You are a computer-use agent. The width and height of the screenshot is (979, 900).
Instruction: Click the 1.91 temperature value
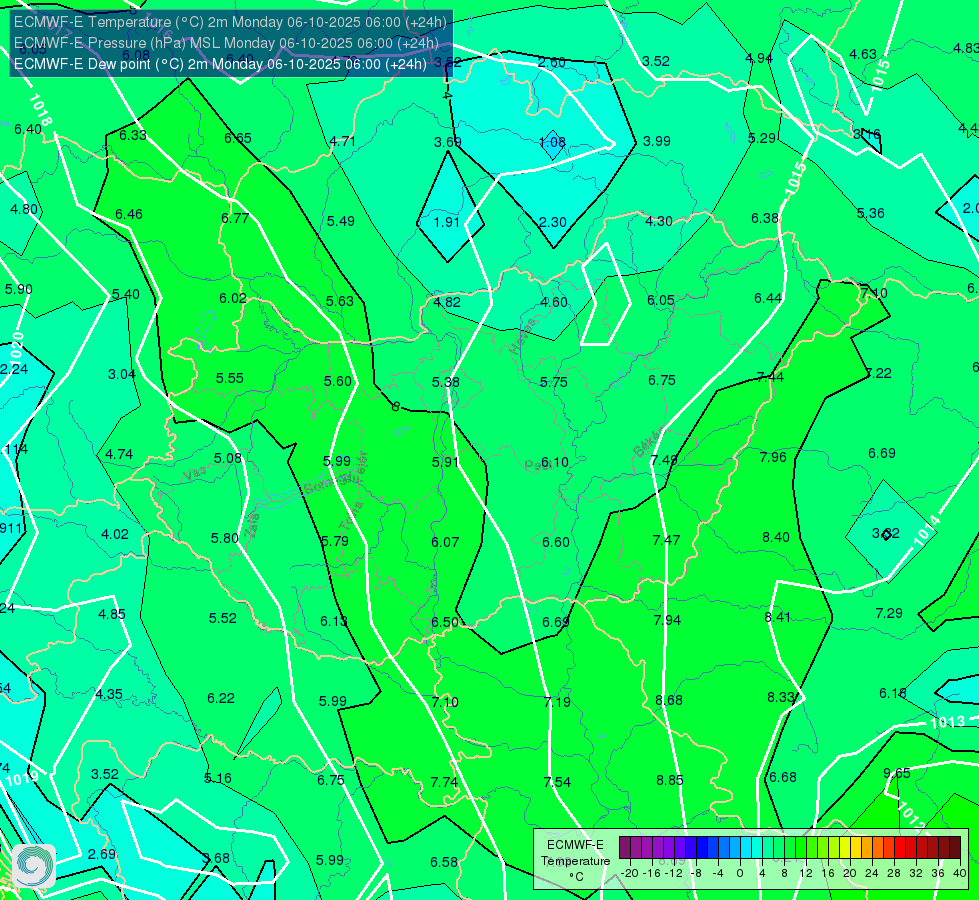(446, 222)
